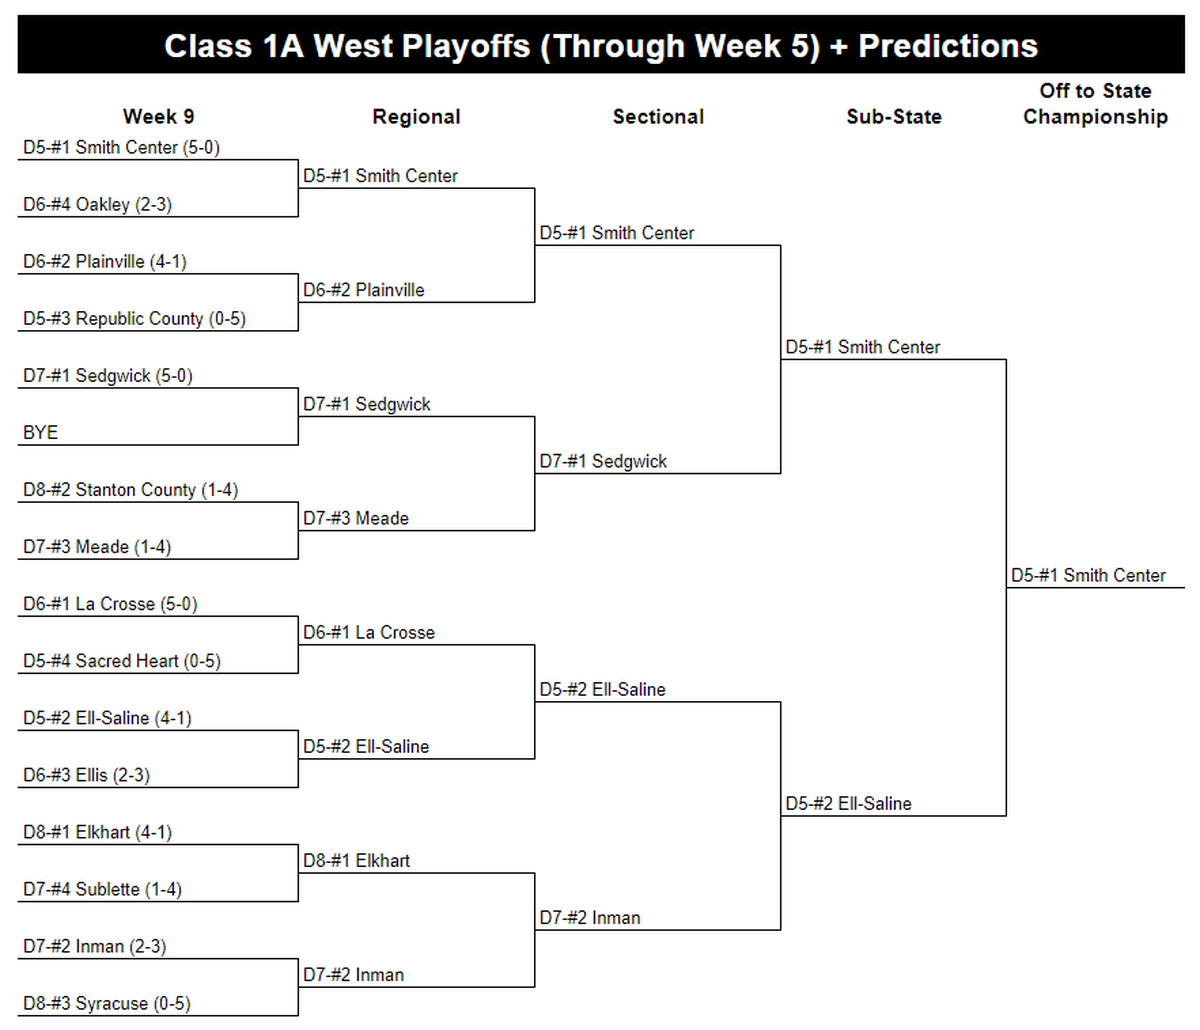Image resolution: width=1200 pixels, height=1030 pixels.
Task: Click D8-#2 Stanton County (1-4) entry
Action: click(x=130, y=490)
